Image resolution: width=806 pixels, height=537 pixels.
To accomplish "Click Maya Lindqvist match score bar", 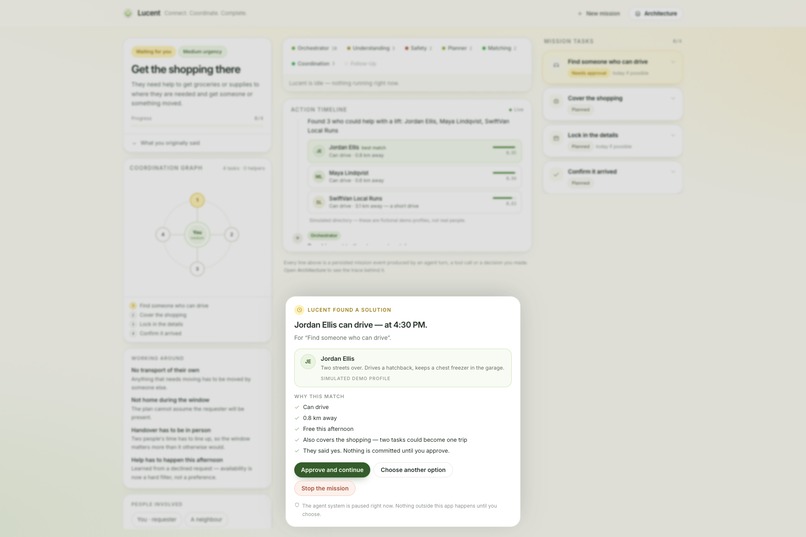I will coord(504,173).
